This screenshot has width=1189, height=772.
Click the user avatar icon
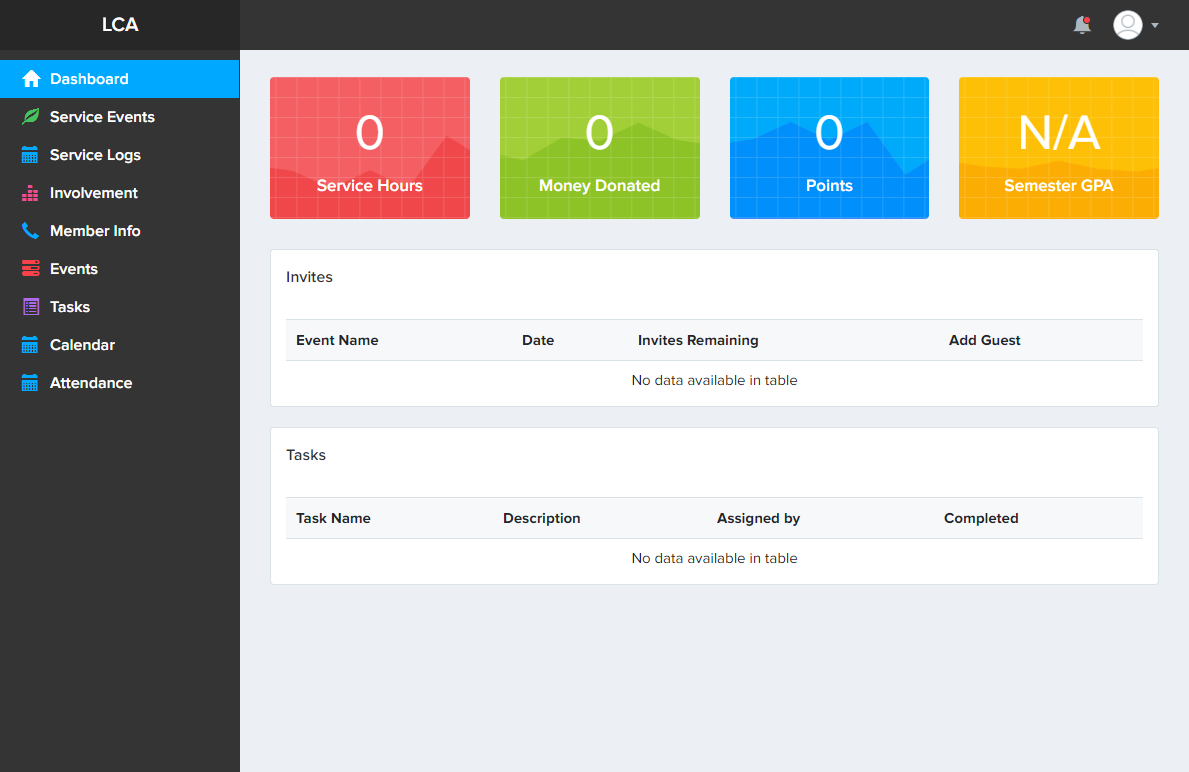[1128, 25]
